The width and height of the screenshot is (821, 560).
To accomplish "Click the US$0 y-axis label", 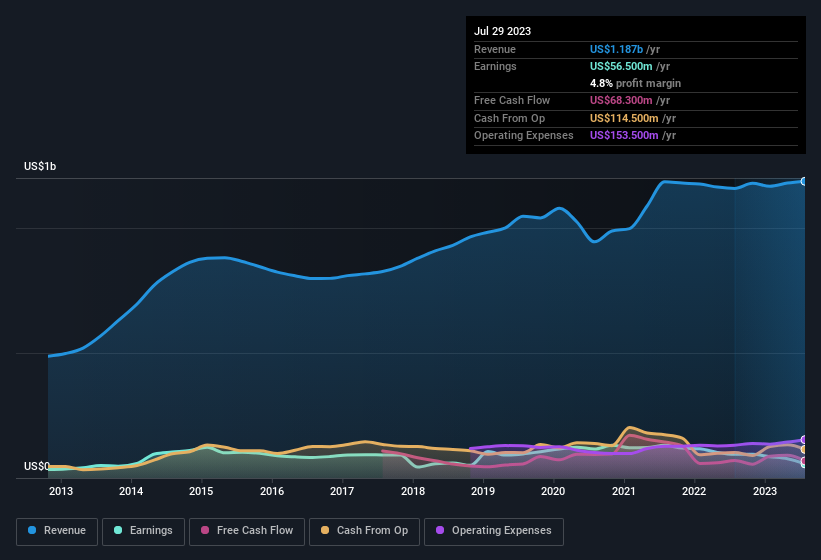I will [37, 466].
